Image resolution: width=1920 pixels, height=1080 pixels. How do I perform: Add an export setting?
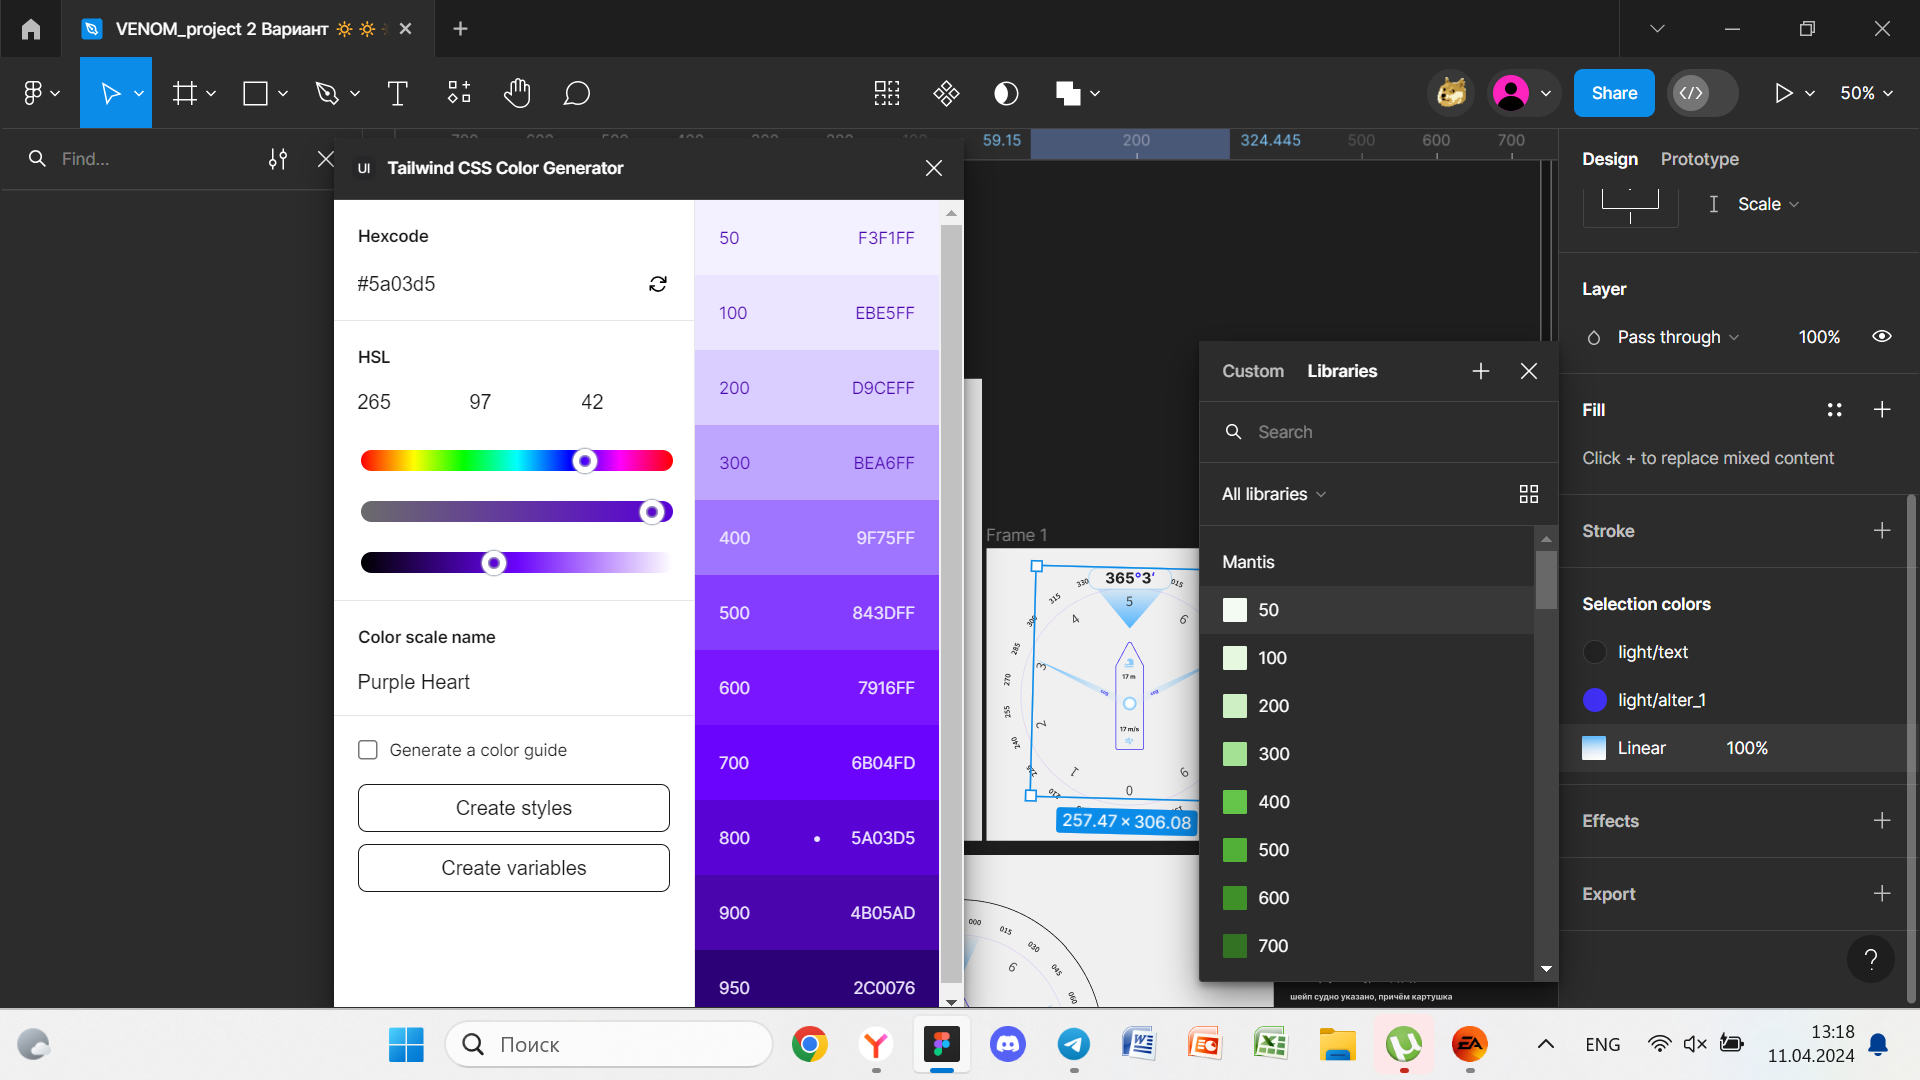point(1882,894)
